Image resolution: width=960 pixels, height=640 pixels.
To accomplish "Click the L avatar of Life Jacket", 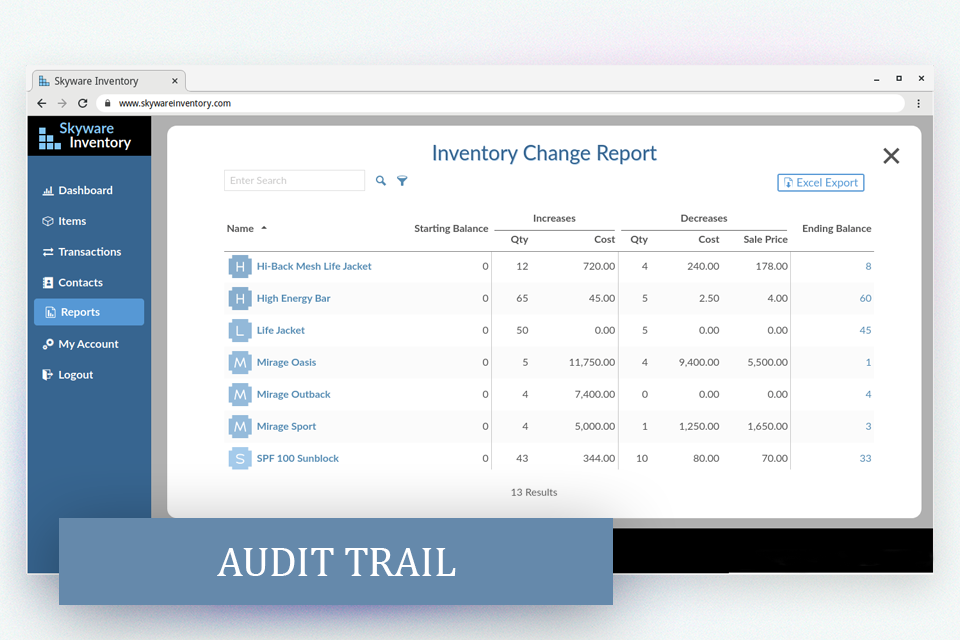I will 240,331.
